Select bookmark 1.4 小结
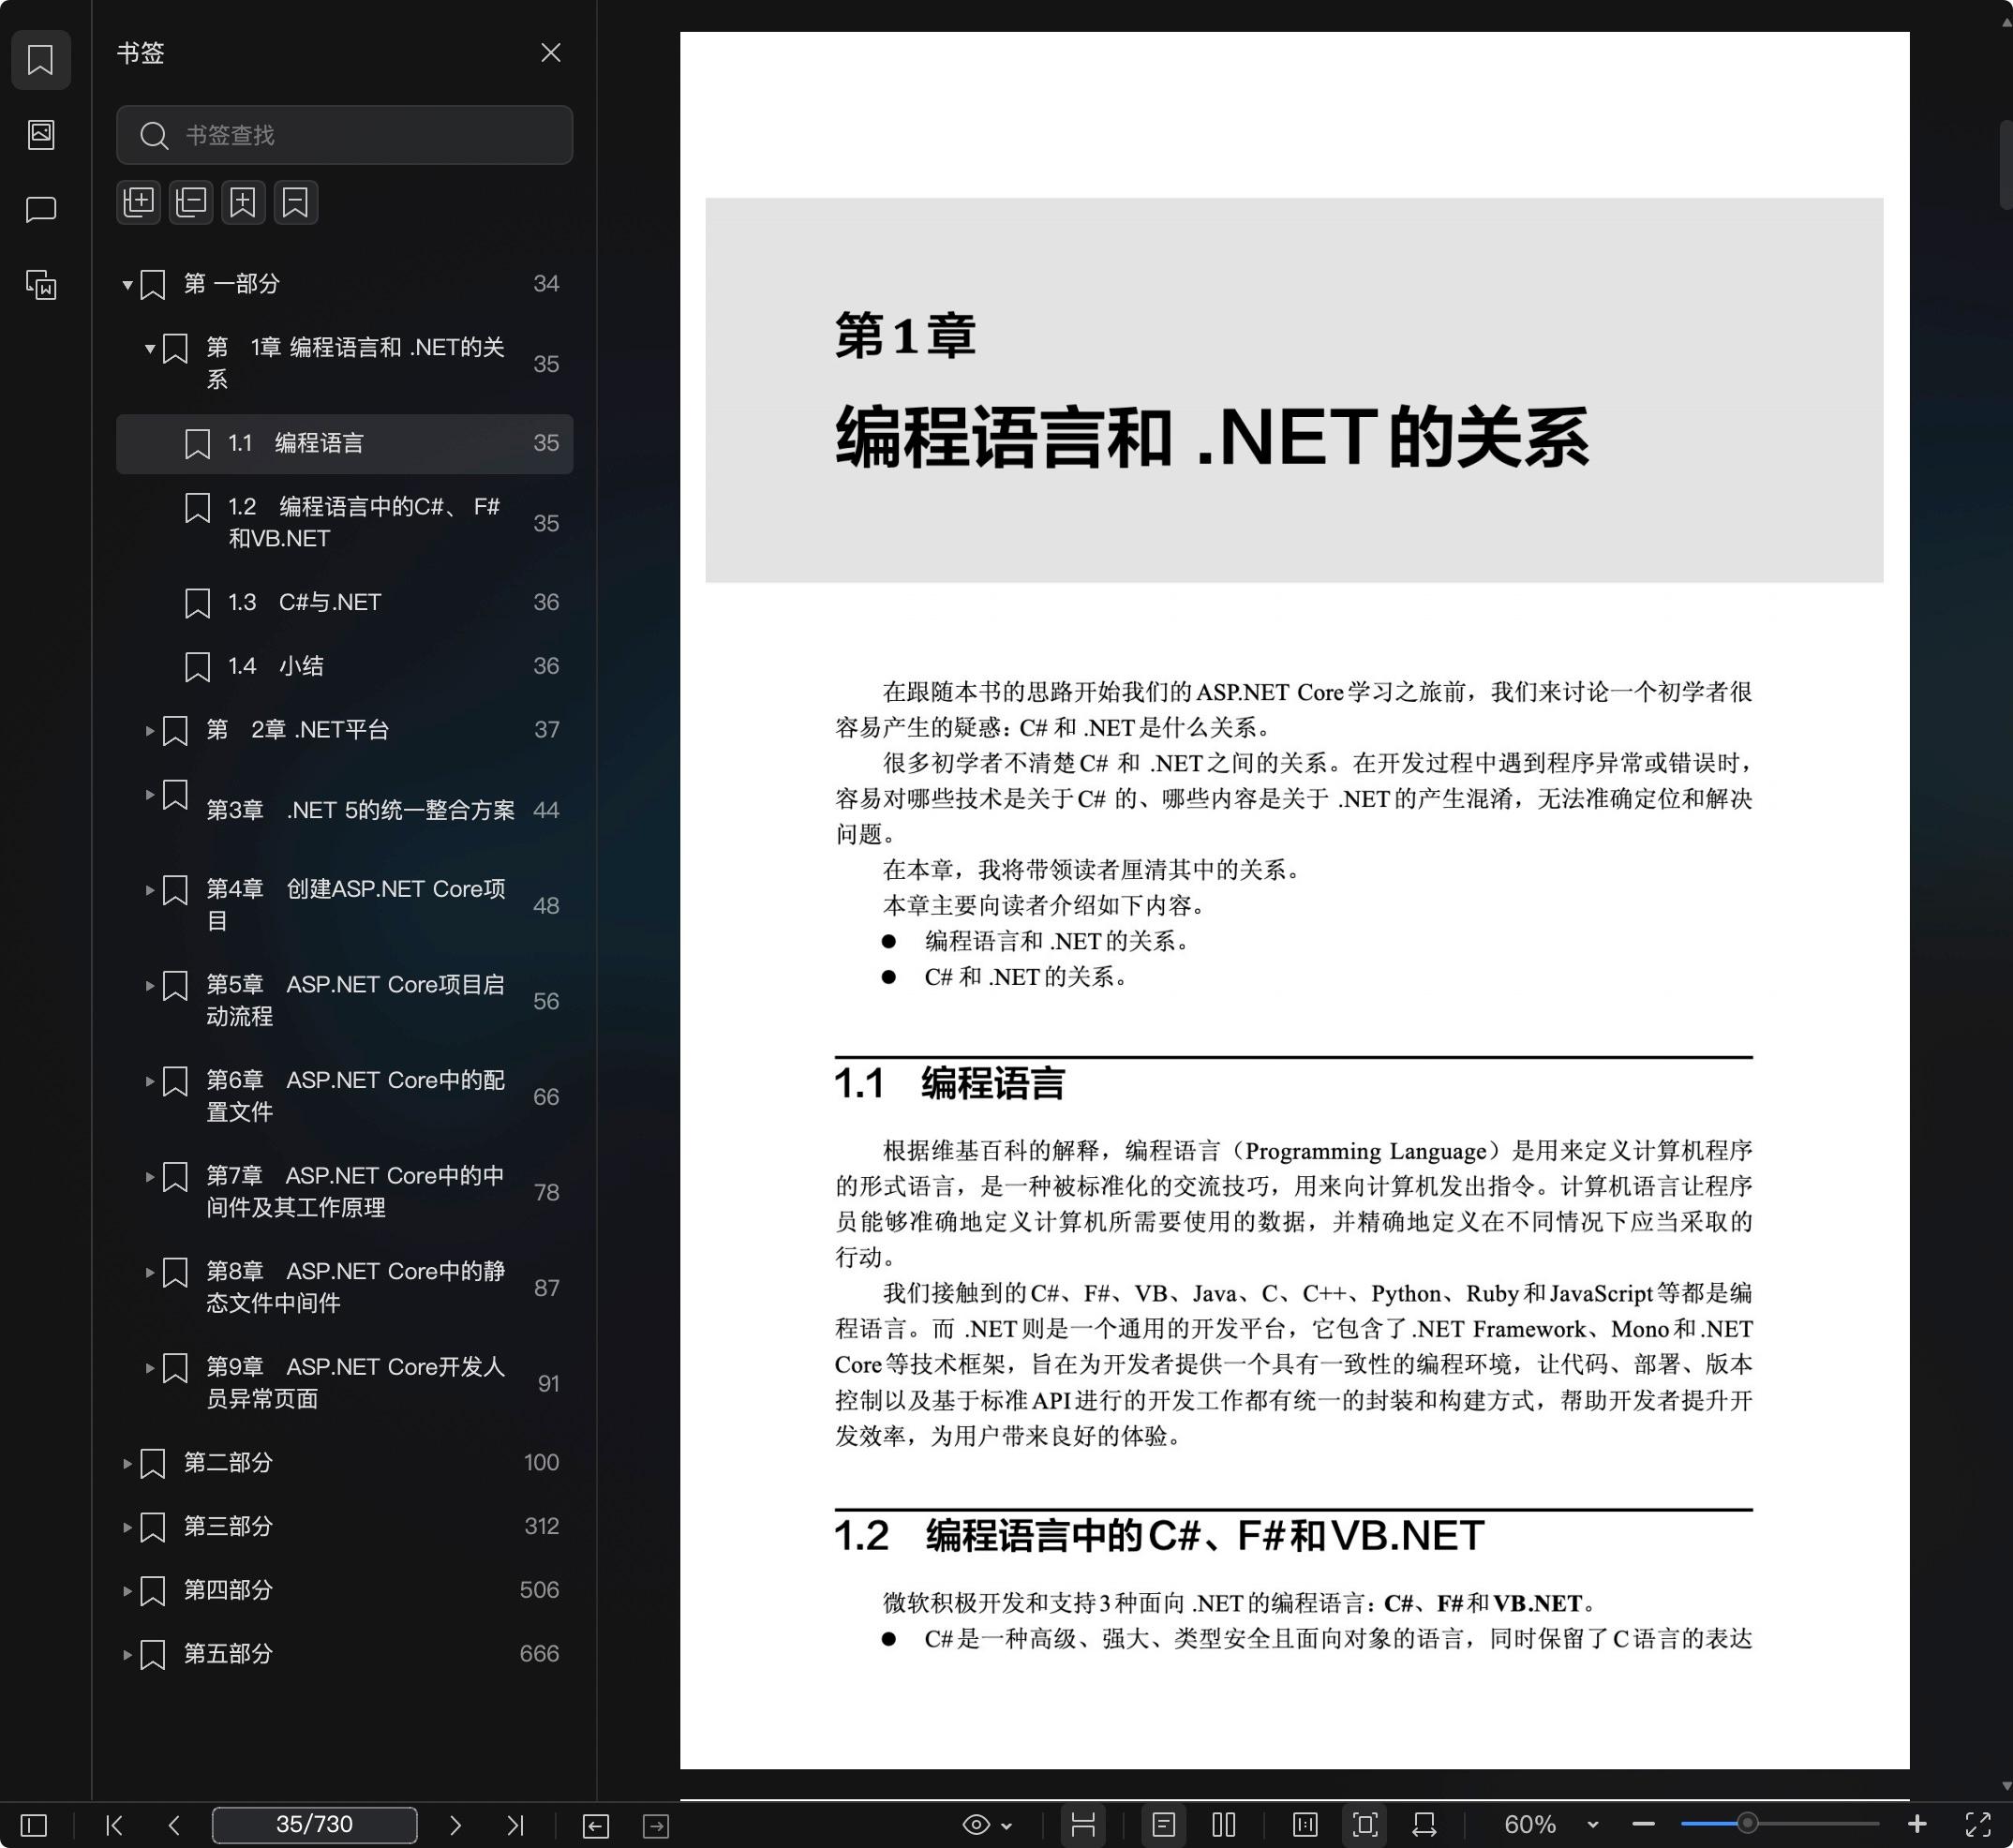Image resolution: width=2013 pixels, height=1848 pixels. [345, 667]
